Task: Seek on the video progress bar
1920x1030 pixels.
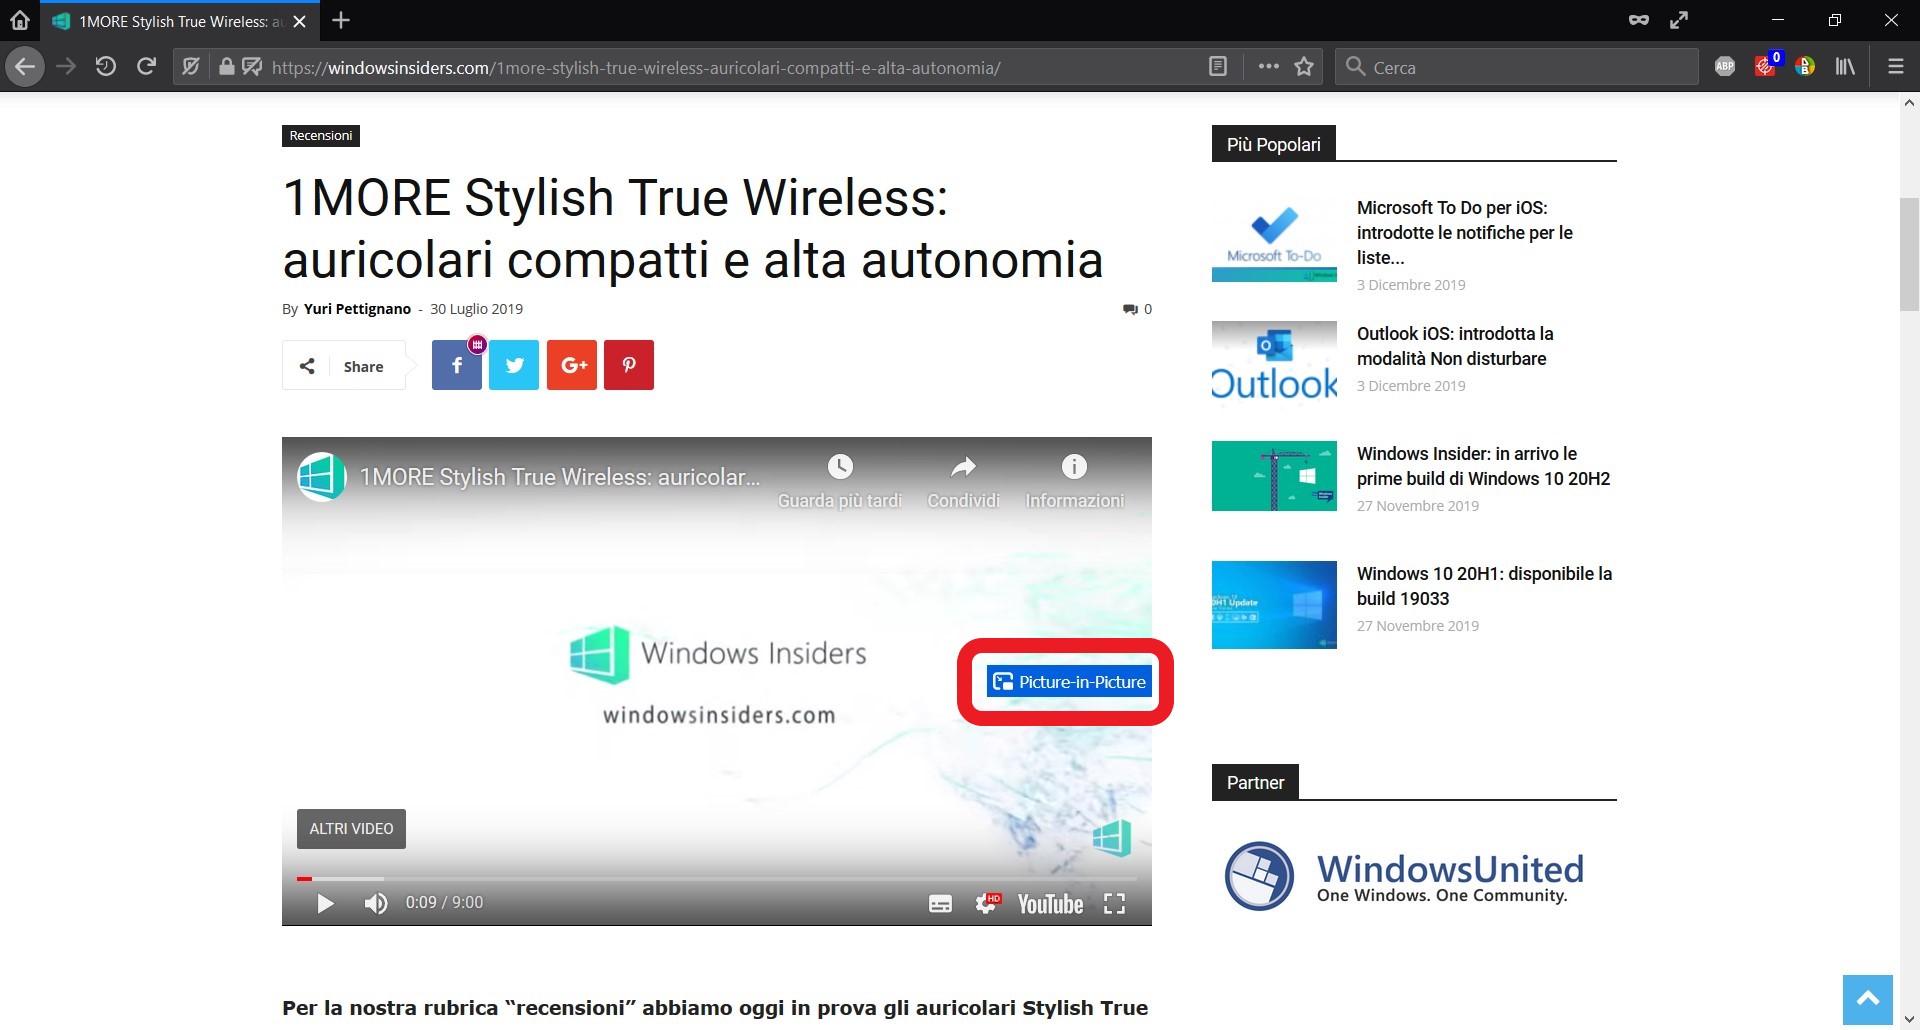Action: click(717, 879)
